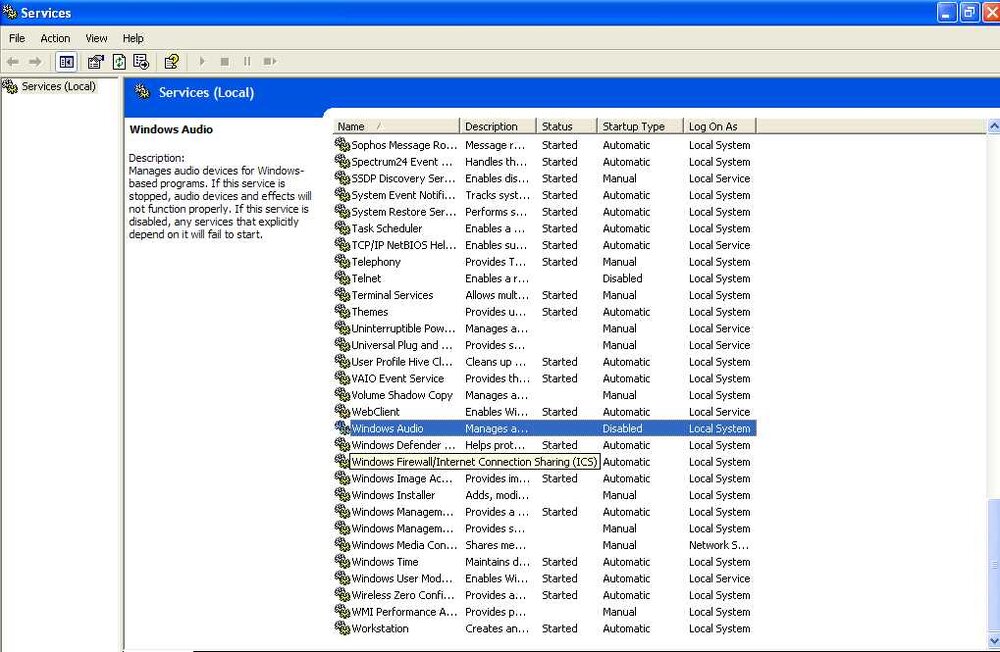Click the gear icon beside Windows Audio row
1000x652 pixels.
342,428
